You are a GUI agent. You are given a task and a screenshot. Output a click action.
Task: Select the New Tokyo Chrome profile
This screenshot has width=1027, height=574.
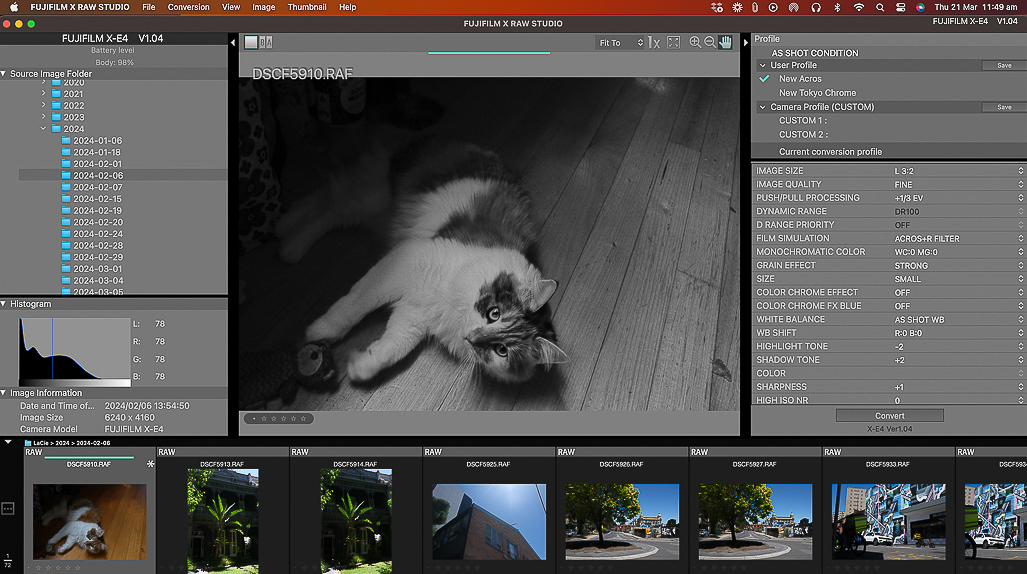click(817, 93)
